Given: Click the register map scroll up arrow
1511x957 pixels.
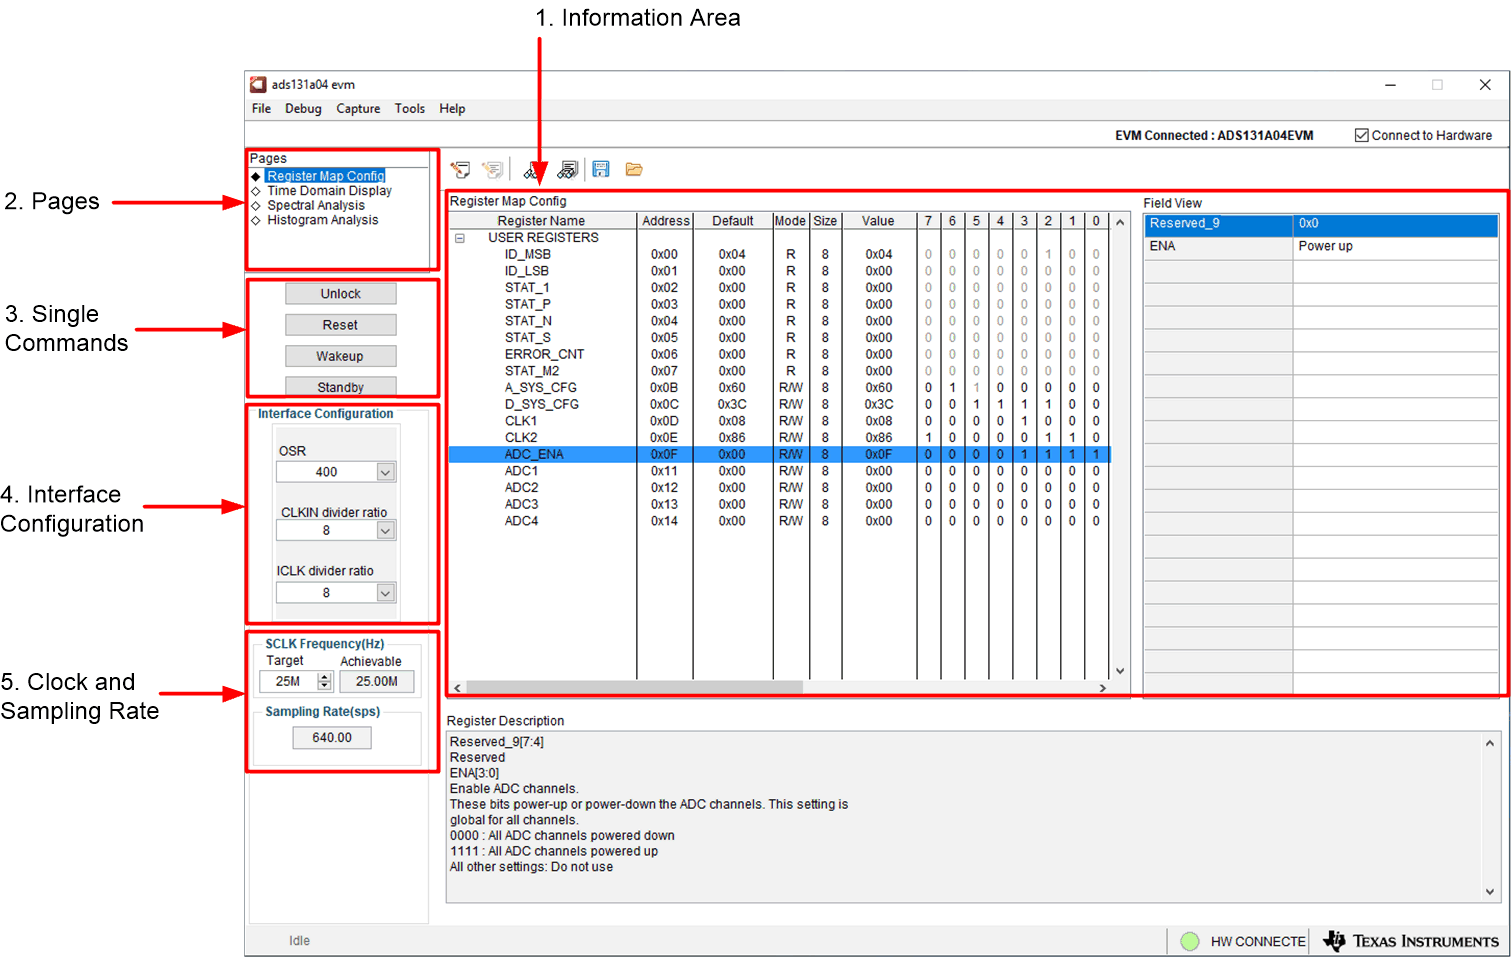Looking at the screenshot, I should click(1120, 222).
